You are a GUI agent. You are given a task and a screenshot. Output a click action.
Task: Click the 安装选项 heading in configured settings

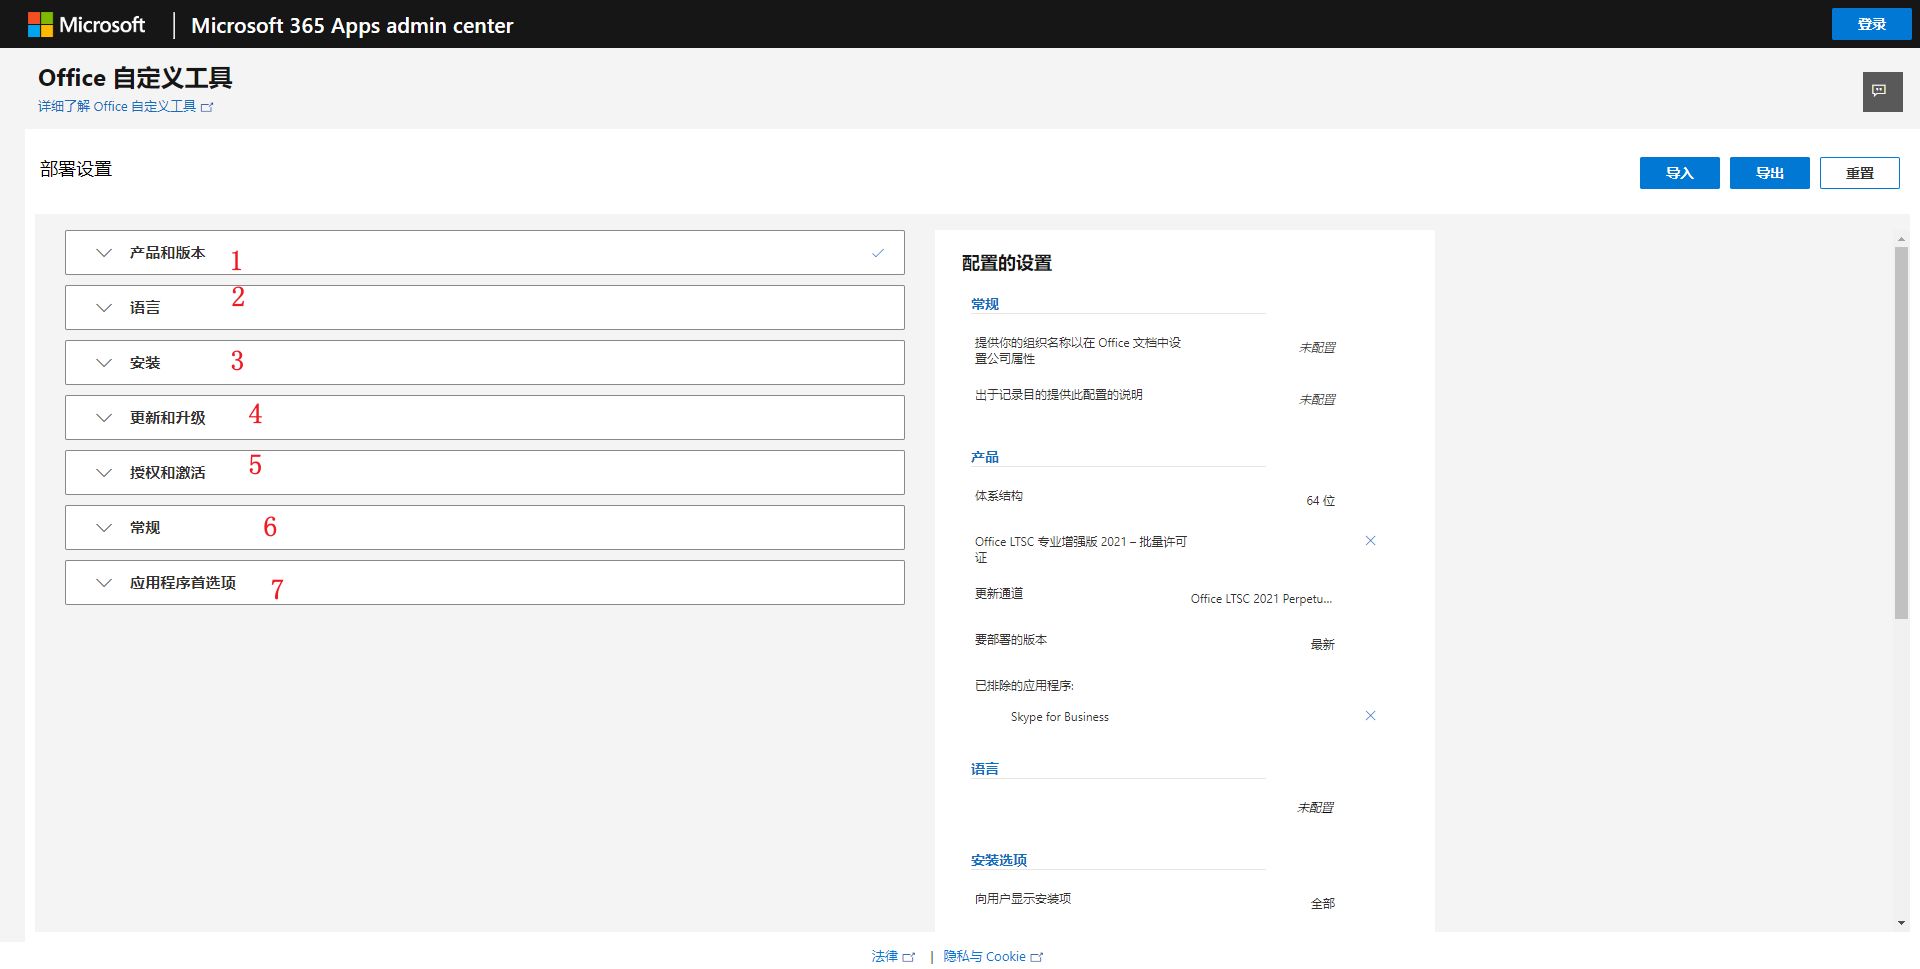pos(999,860)
